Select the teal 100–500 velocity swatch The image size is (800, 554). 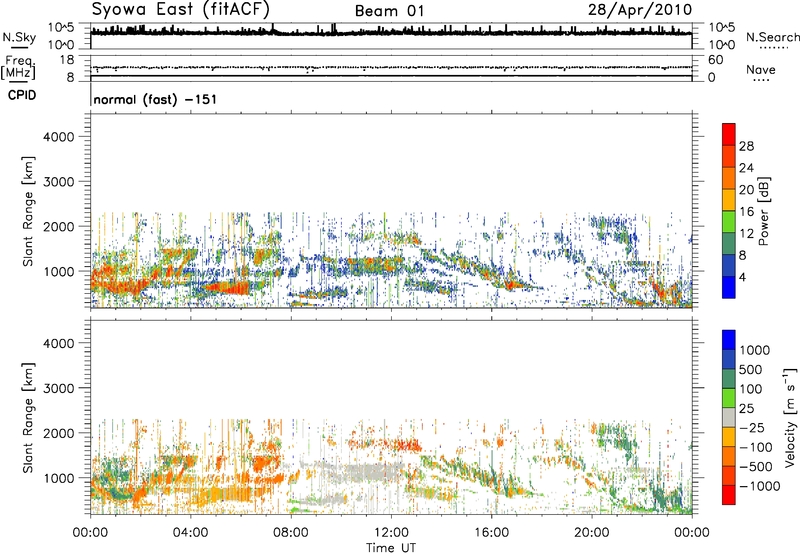(729, 379)
